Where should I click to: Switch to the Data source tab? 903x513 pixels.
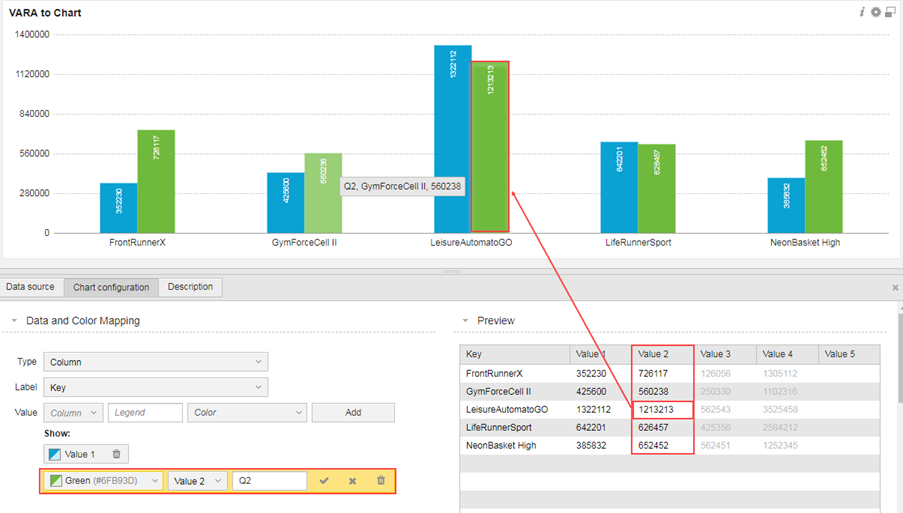(x=31, y=287)
